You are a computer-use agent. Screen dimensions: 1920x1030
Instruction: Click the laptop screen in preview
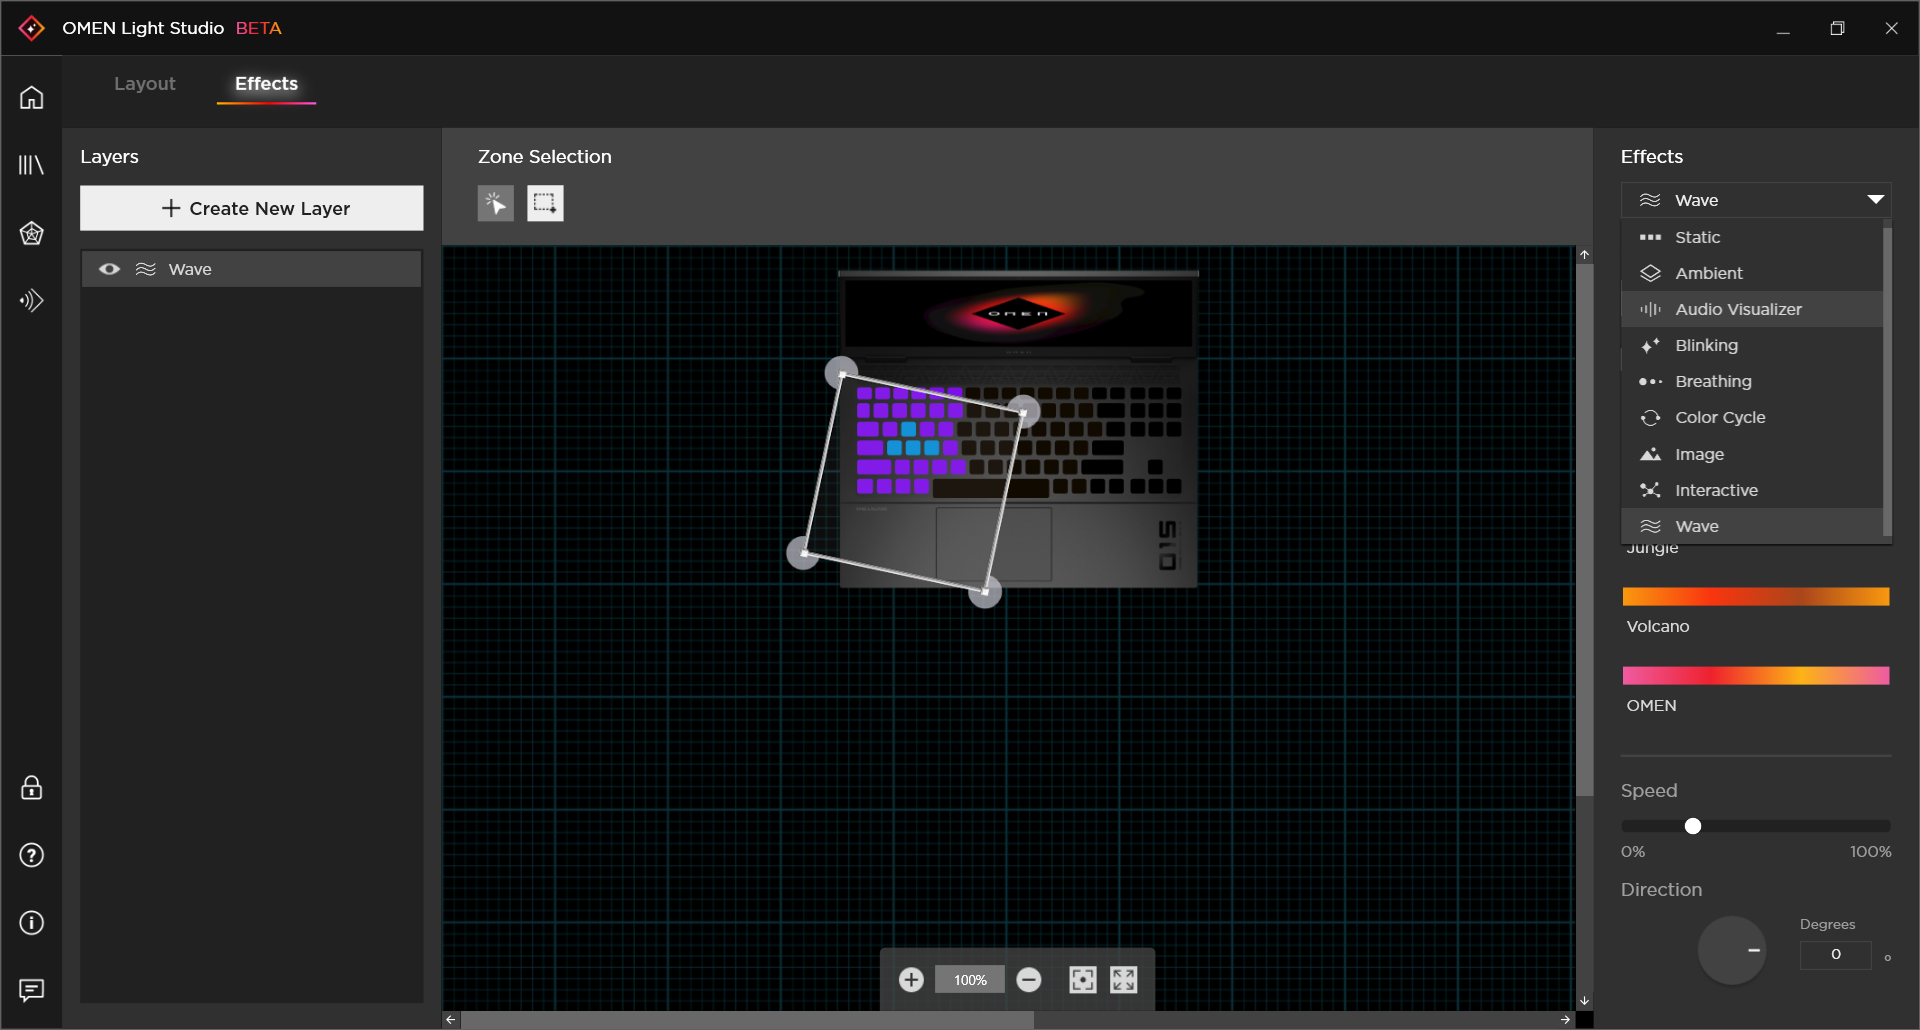tap(1018, 313)
